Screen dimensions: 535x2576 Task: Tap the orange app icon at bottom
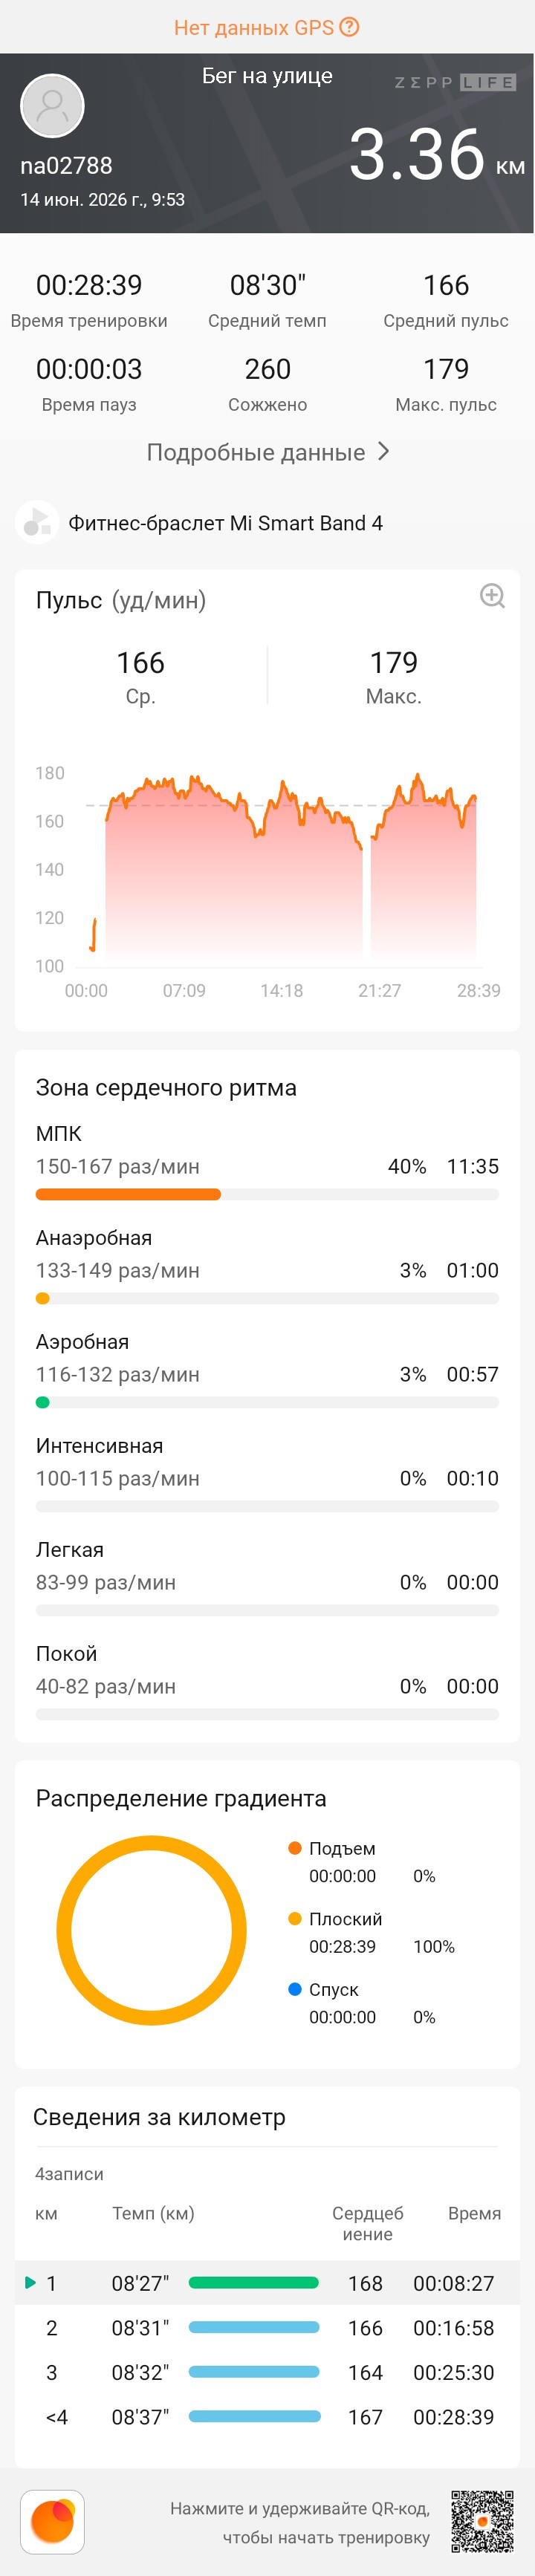click(x=52, y=2521)
